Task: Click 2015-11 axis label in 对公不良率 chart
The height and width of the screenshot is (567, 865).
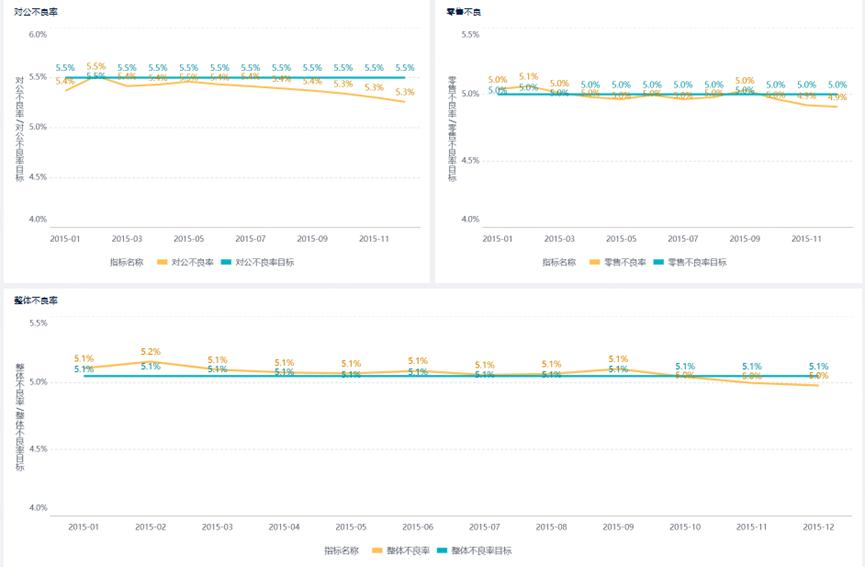Action: 373,239
